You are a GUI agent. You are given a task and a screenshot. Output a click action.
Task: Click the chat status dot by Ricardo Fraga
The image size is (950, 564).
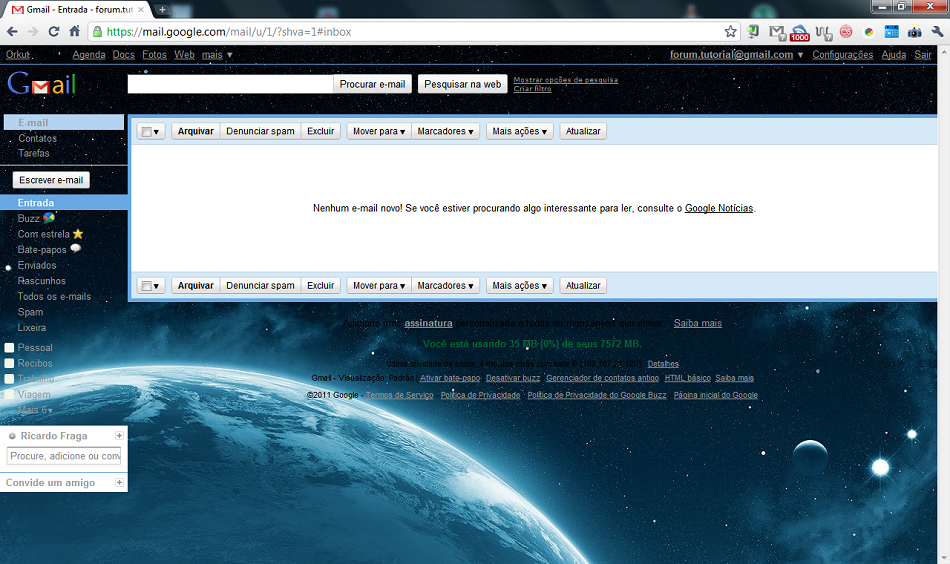pos(12,436)
